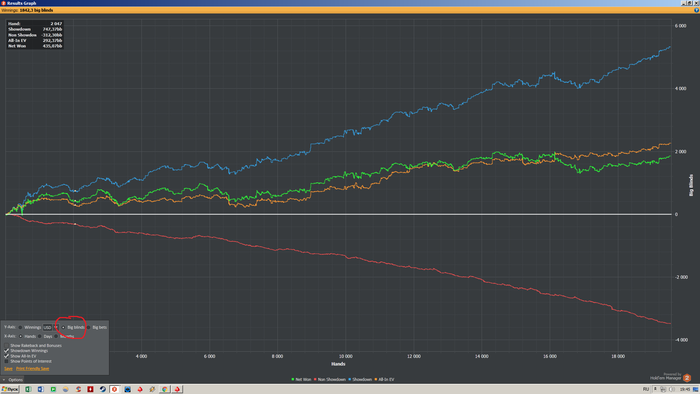The width and height of the screenshot is (700, 394).
Task: Select the Months X-axis radio button
Action: click(56, 336)
